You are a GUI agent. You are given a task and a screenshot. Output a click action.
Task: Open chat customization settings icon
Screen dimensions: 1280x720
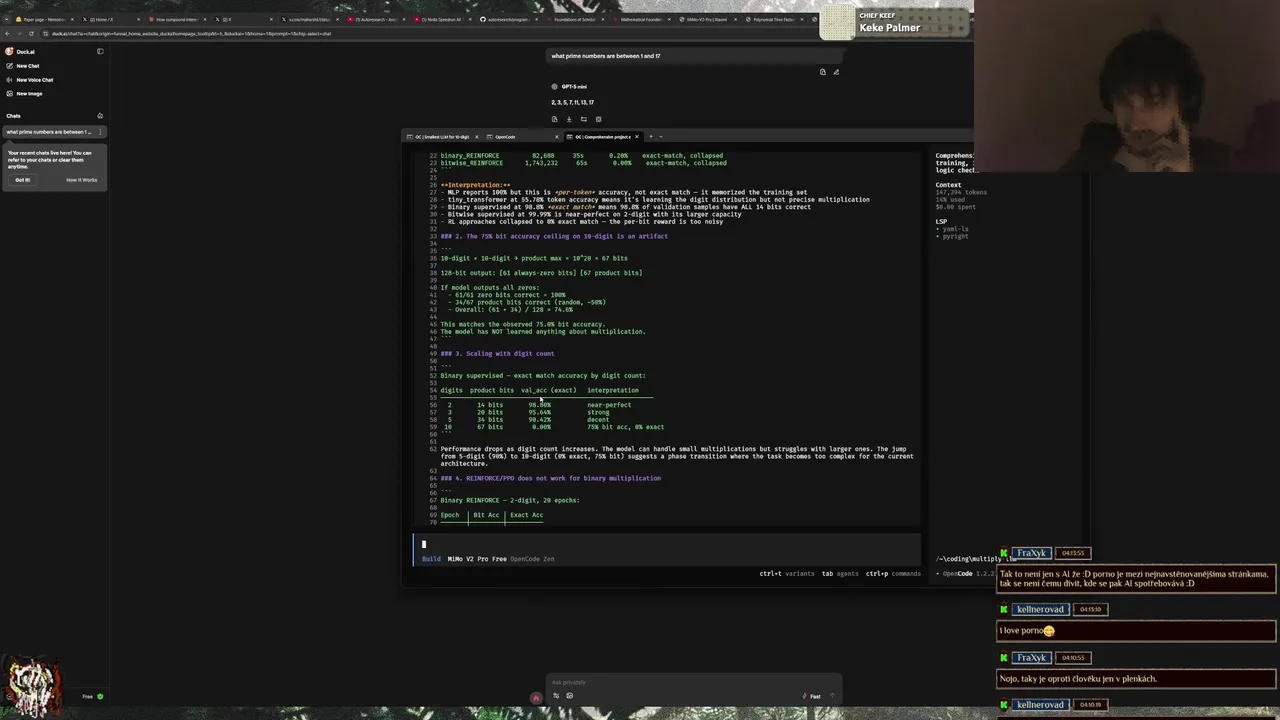click(556, 696)
